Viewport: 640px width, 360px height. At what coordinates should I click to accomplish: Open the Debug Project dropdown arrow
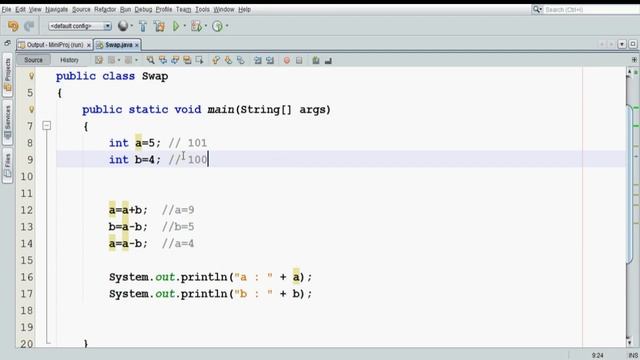[206, 26]
